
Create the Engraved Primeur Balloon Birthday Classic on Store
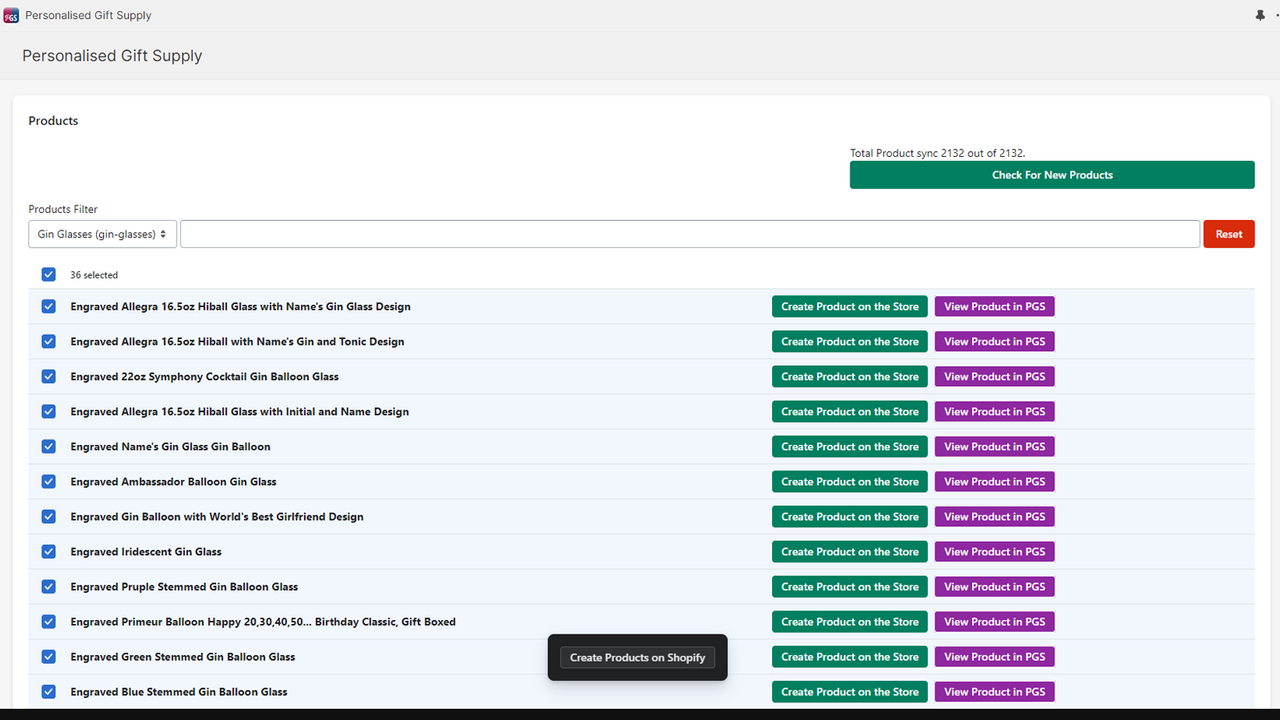pos(849,621)
